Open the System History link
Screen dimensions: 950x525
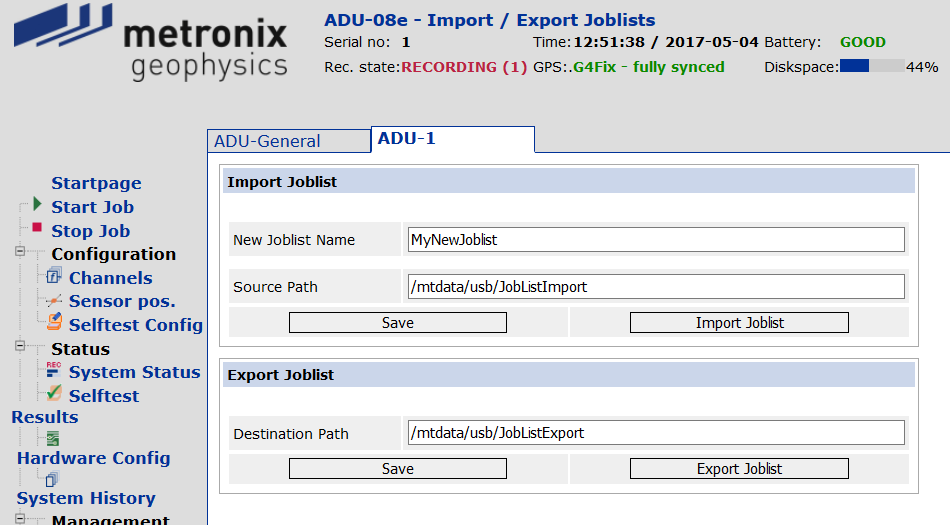pos(86,498)
